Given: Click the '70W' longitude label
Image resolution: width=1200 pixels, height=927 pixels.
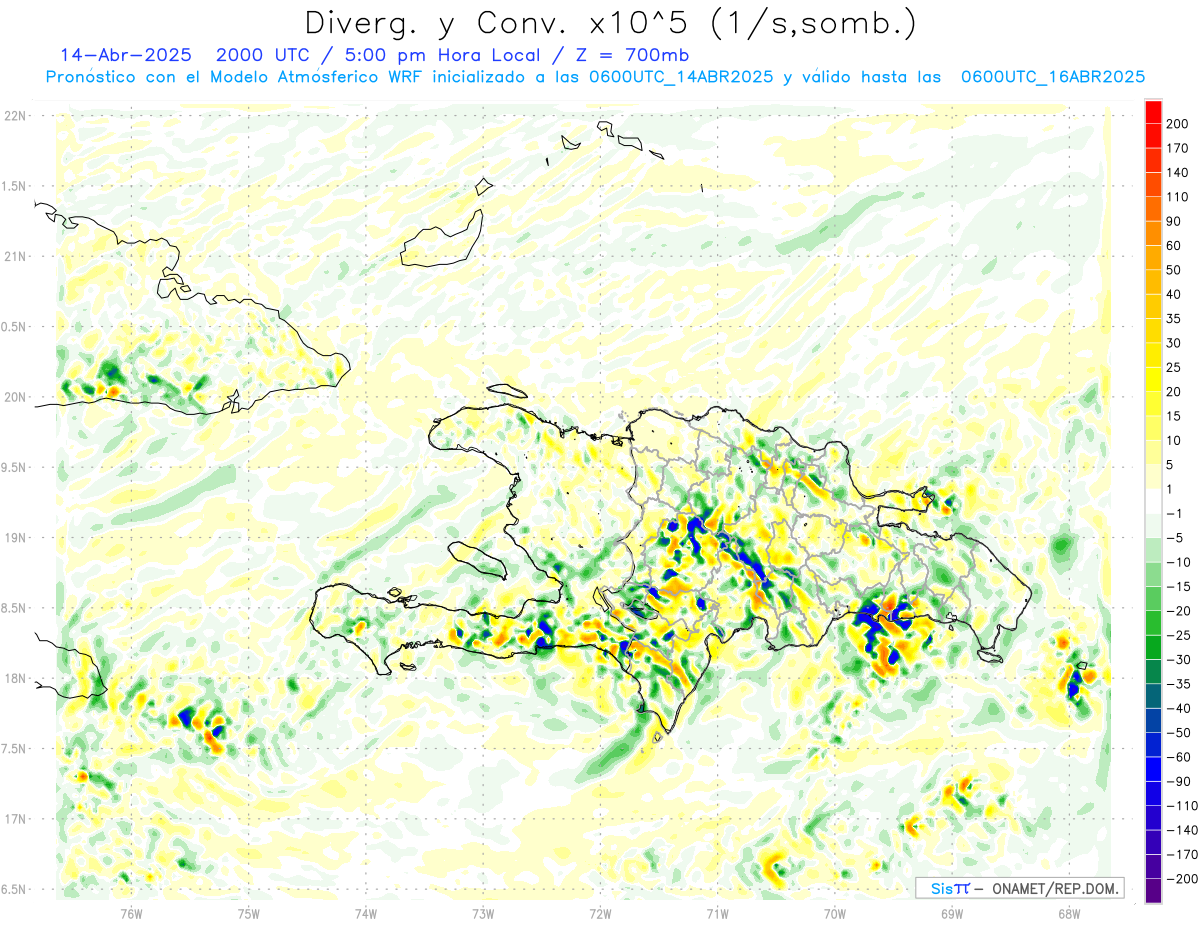Looking at the screenshot, I should click(835, 913).
